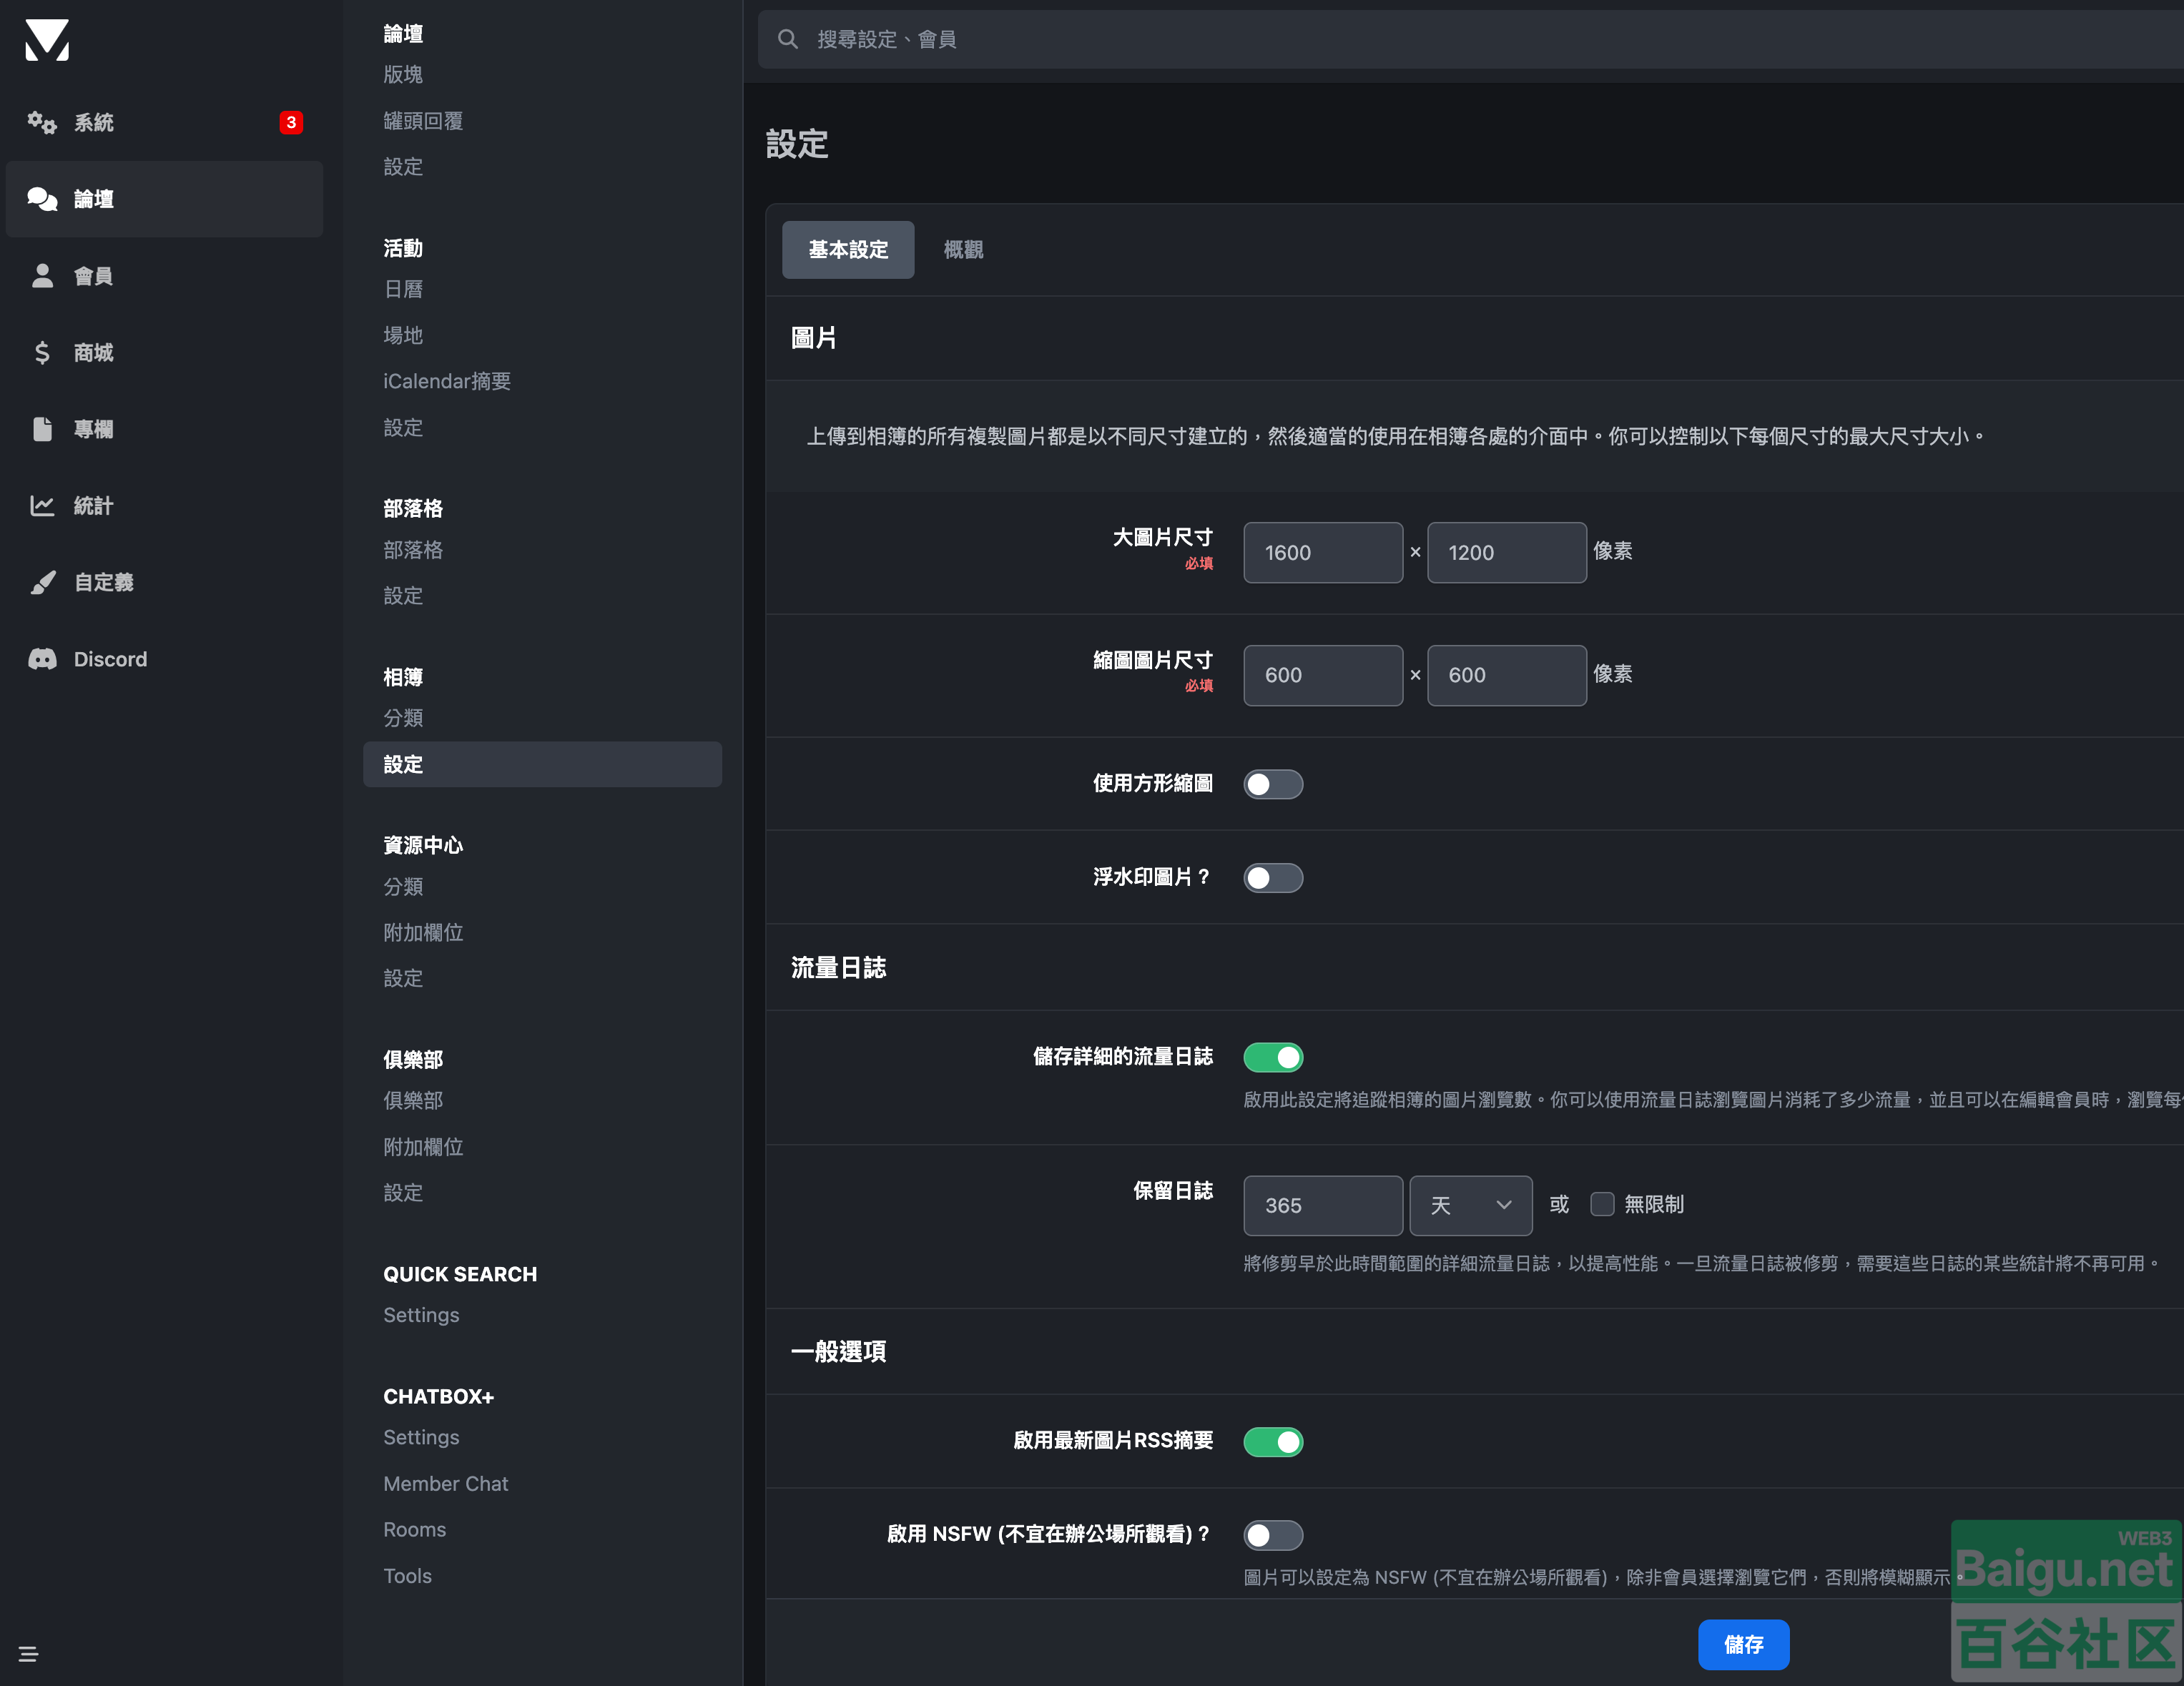Click the Invision Community logo icon
The image size is (2184, 1686).
(47, 40)
